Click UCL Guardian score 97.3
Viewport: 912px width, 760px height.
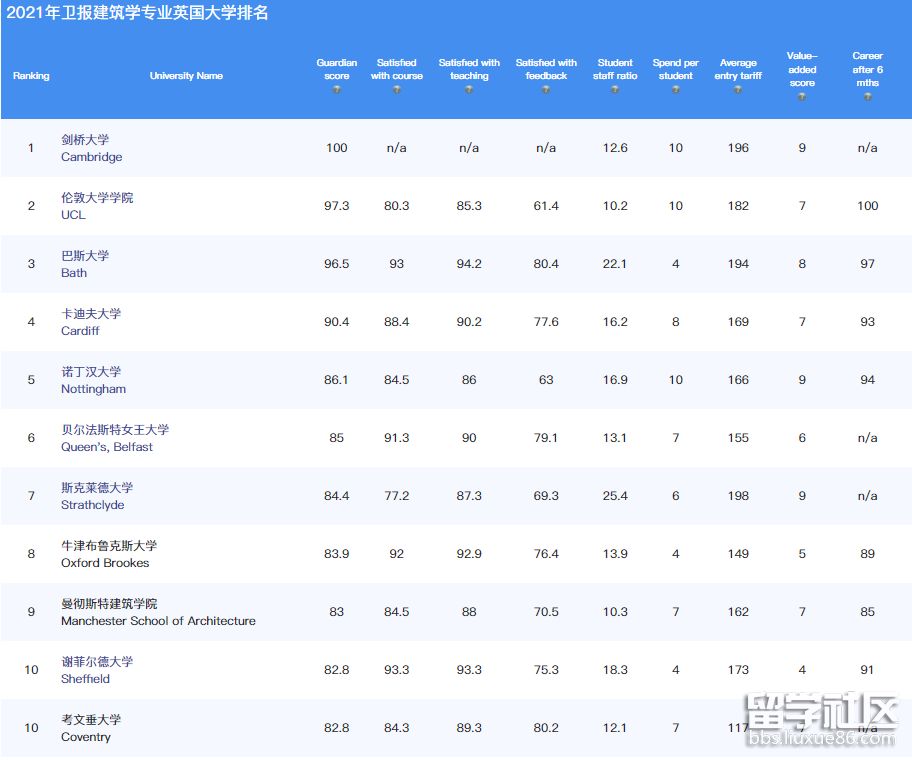336,206
